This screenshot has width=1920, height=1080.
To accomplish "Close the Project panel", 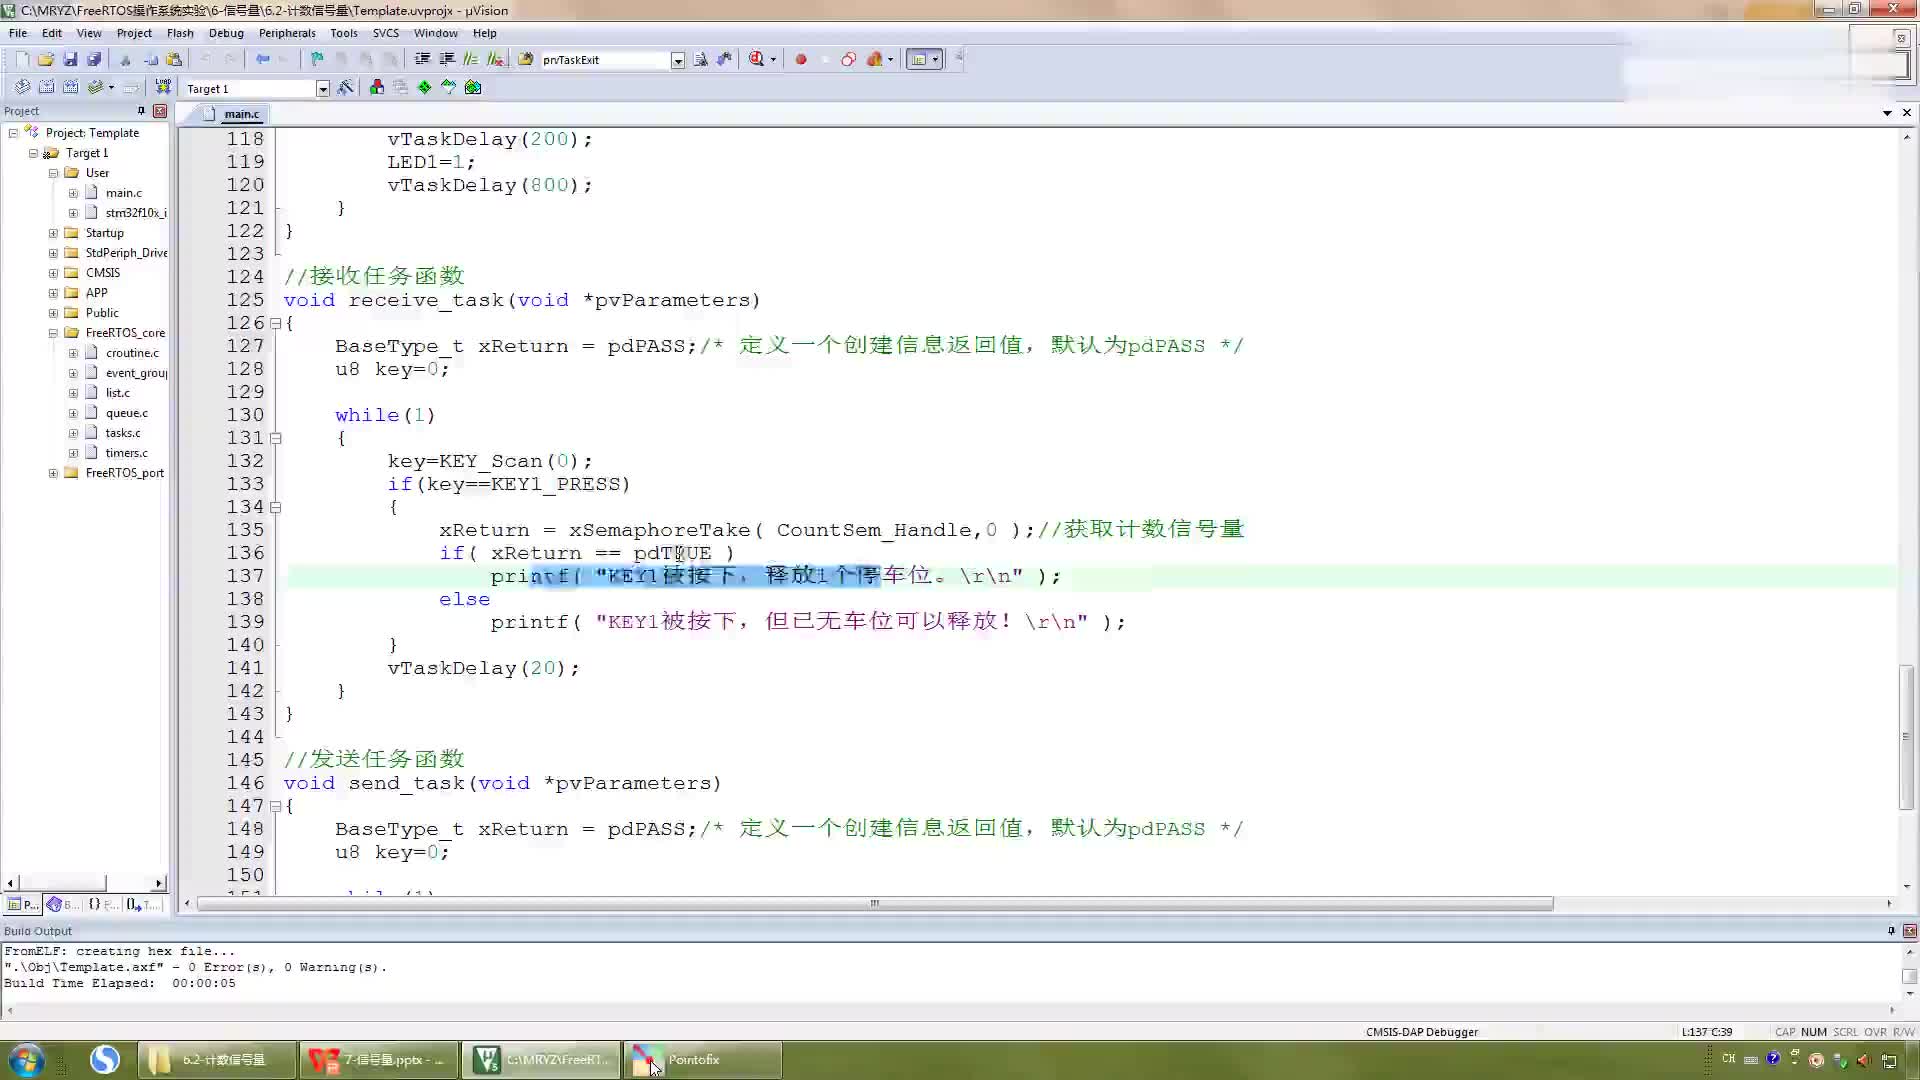I will click(x=159, y=111).
